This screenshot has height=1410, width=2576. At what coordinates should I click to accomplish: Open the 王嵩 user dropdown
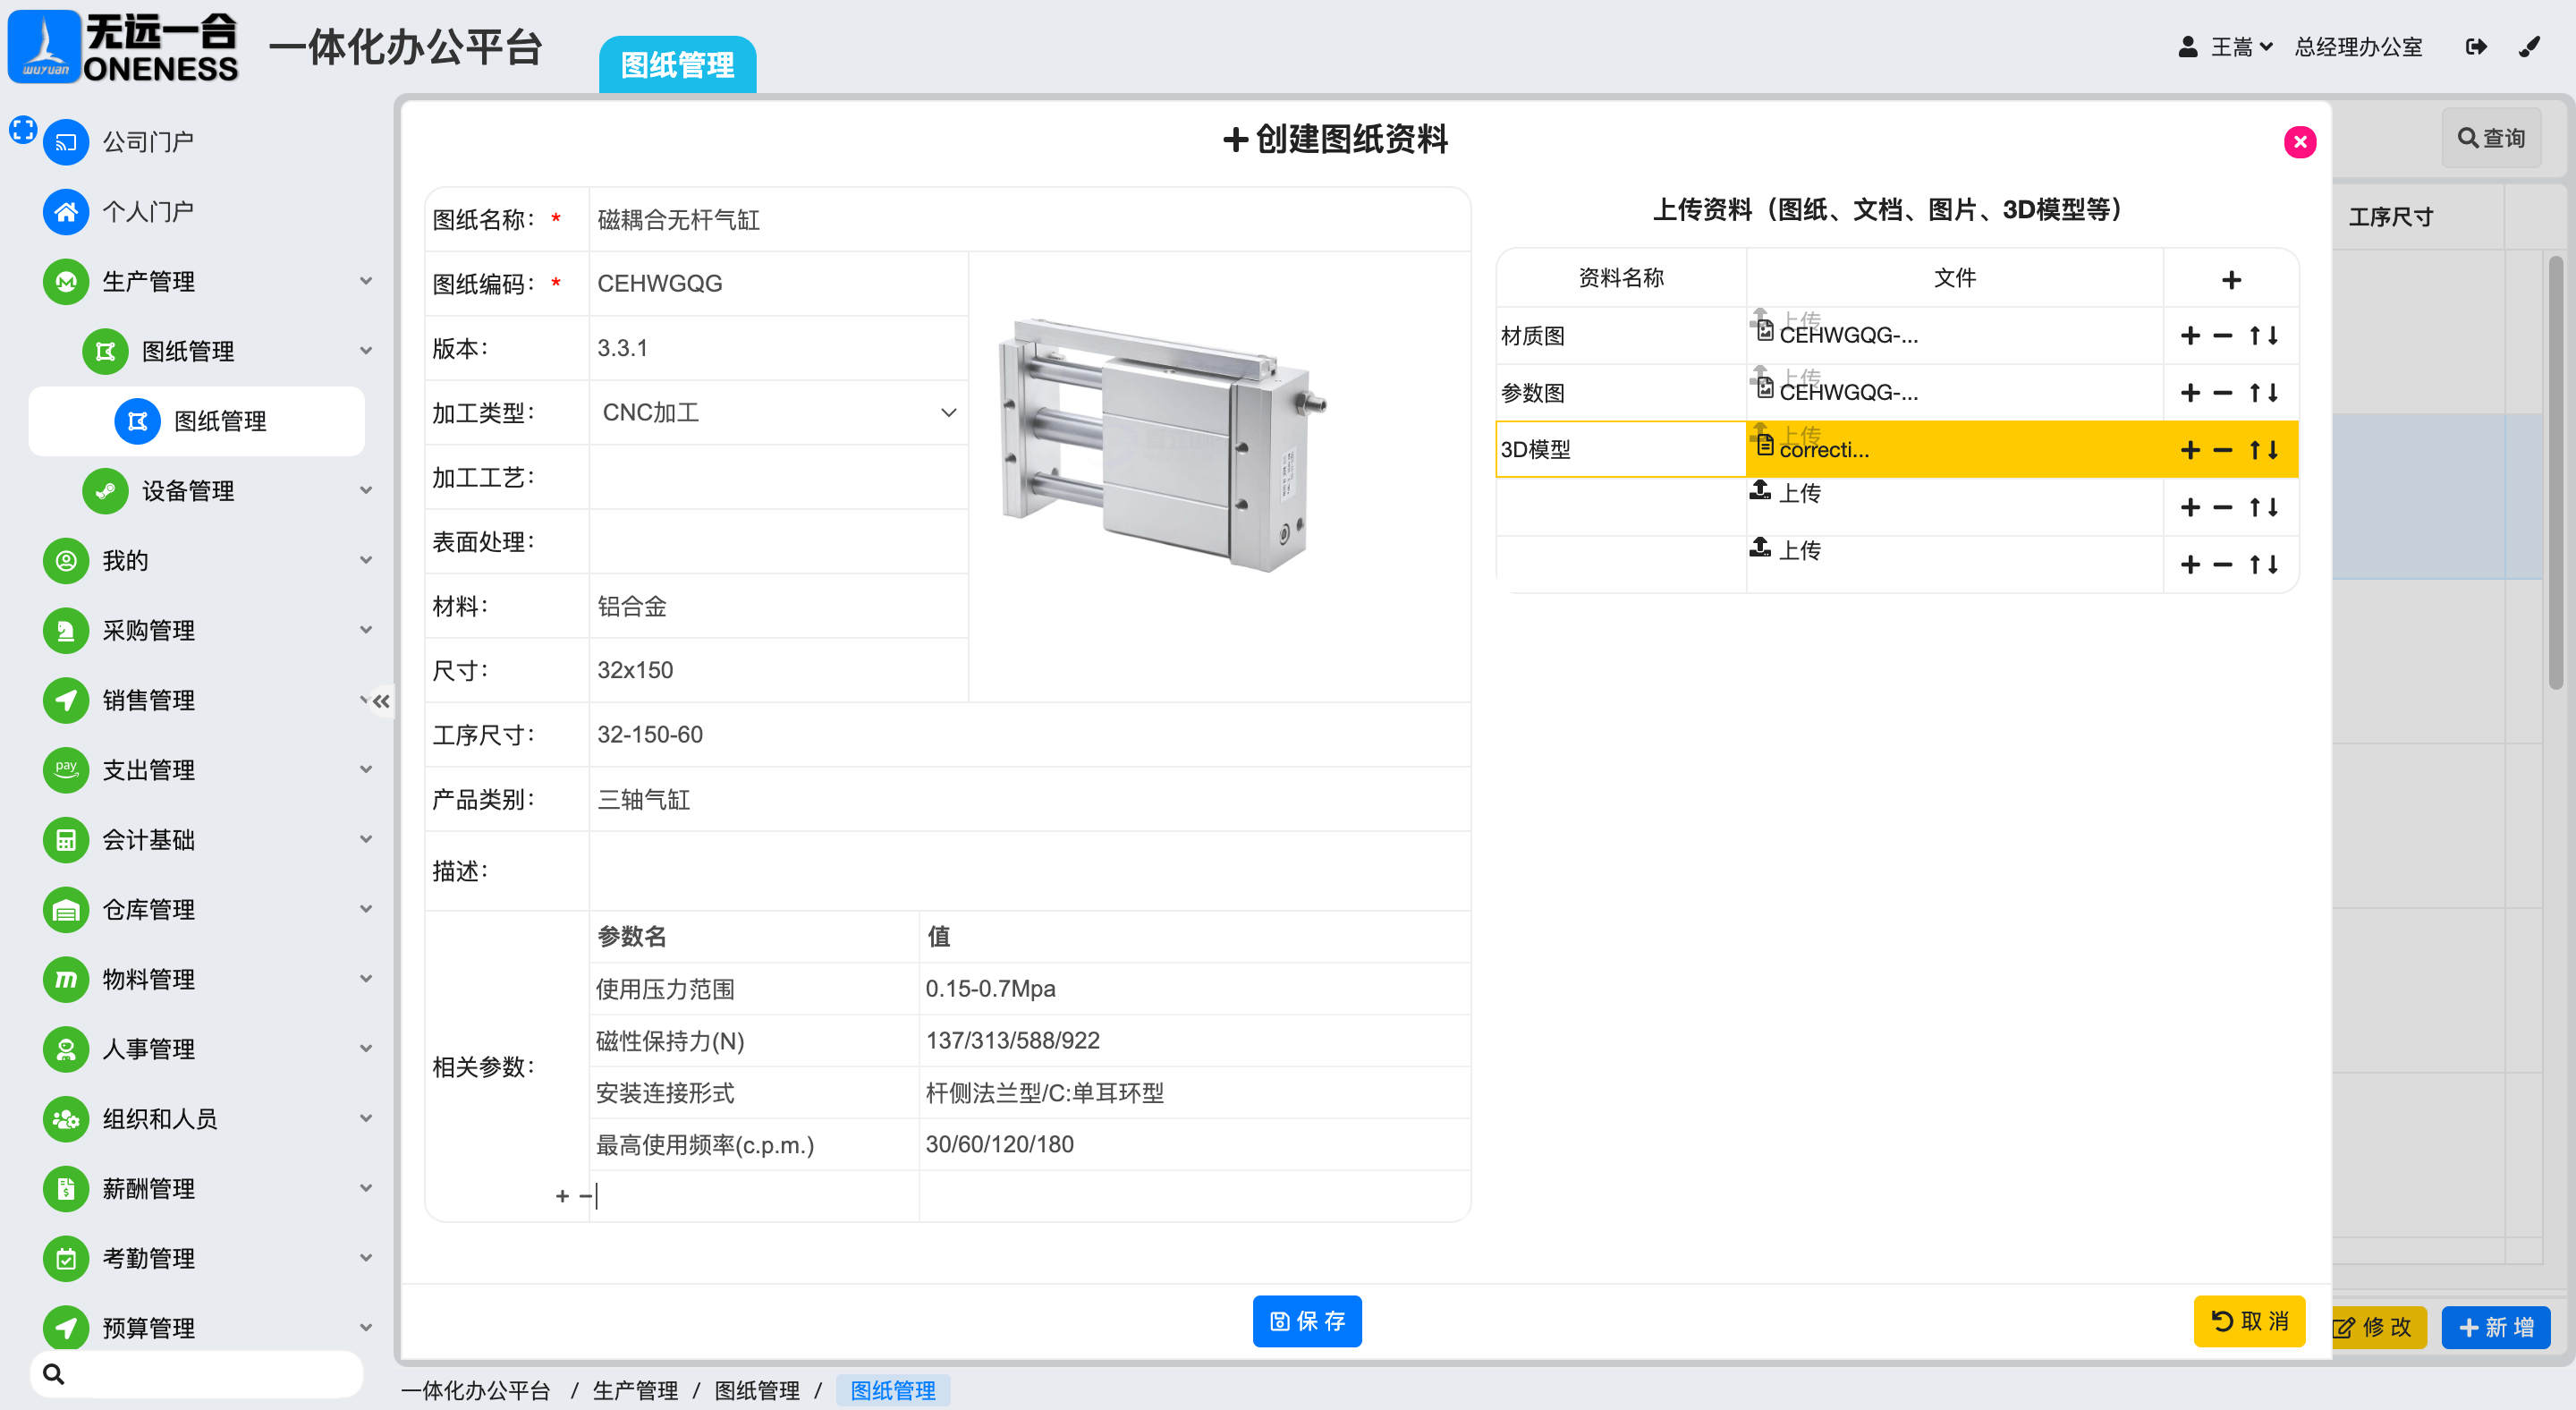[2240, 47]
